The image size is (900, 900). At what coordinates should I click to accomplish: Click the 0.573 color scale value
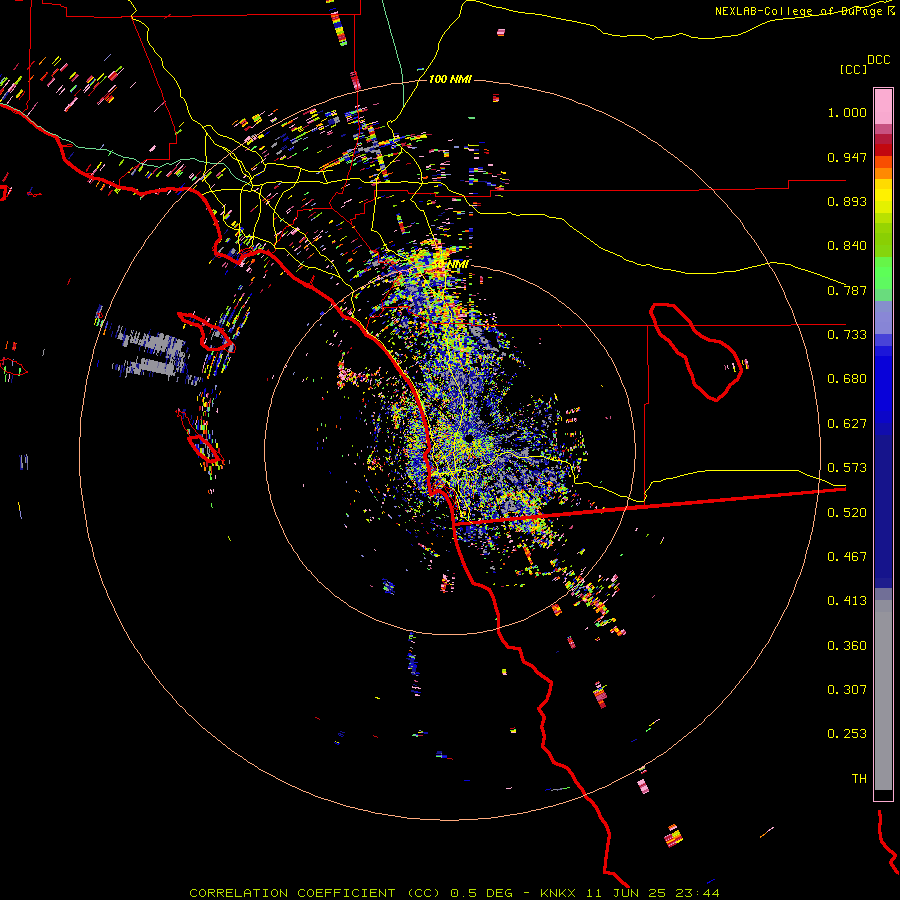[847, 468]
